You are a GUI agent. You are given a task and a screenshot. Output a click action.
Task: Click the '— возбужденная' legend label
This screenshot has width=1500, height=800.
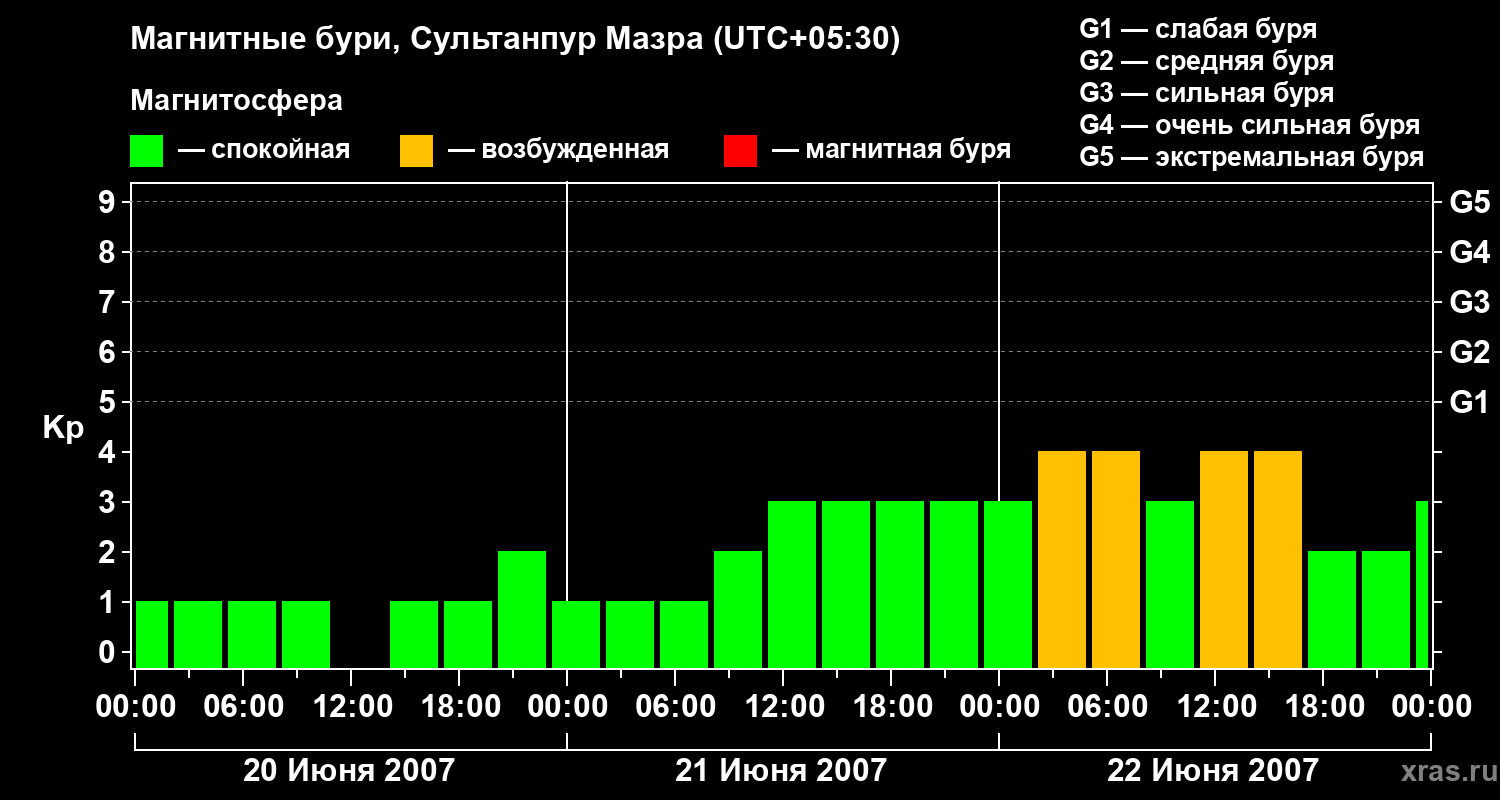point(558,151)
